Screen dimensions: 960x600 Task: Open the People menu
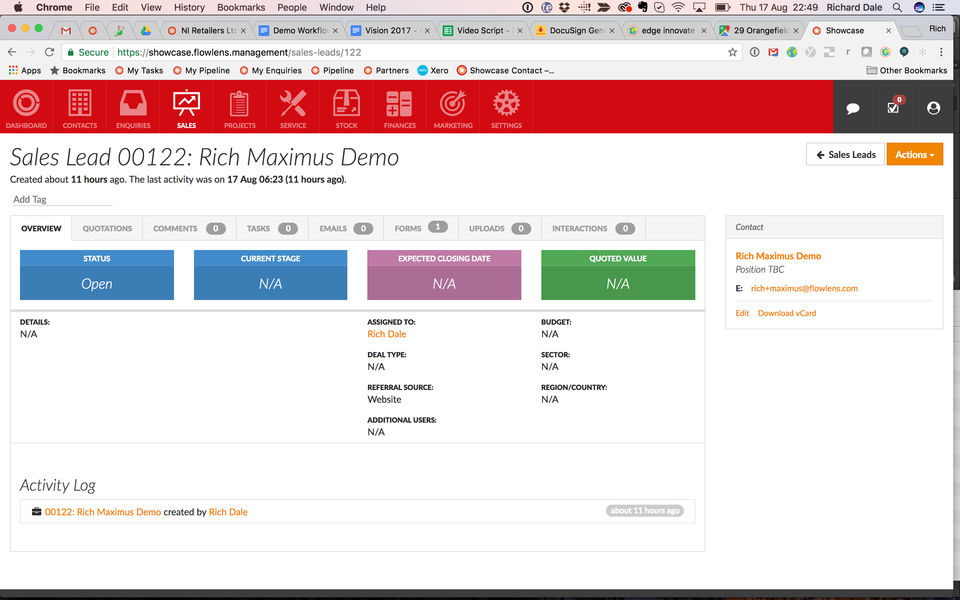pos(292,7)
